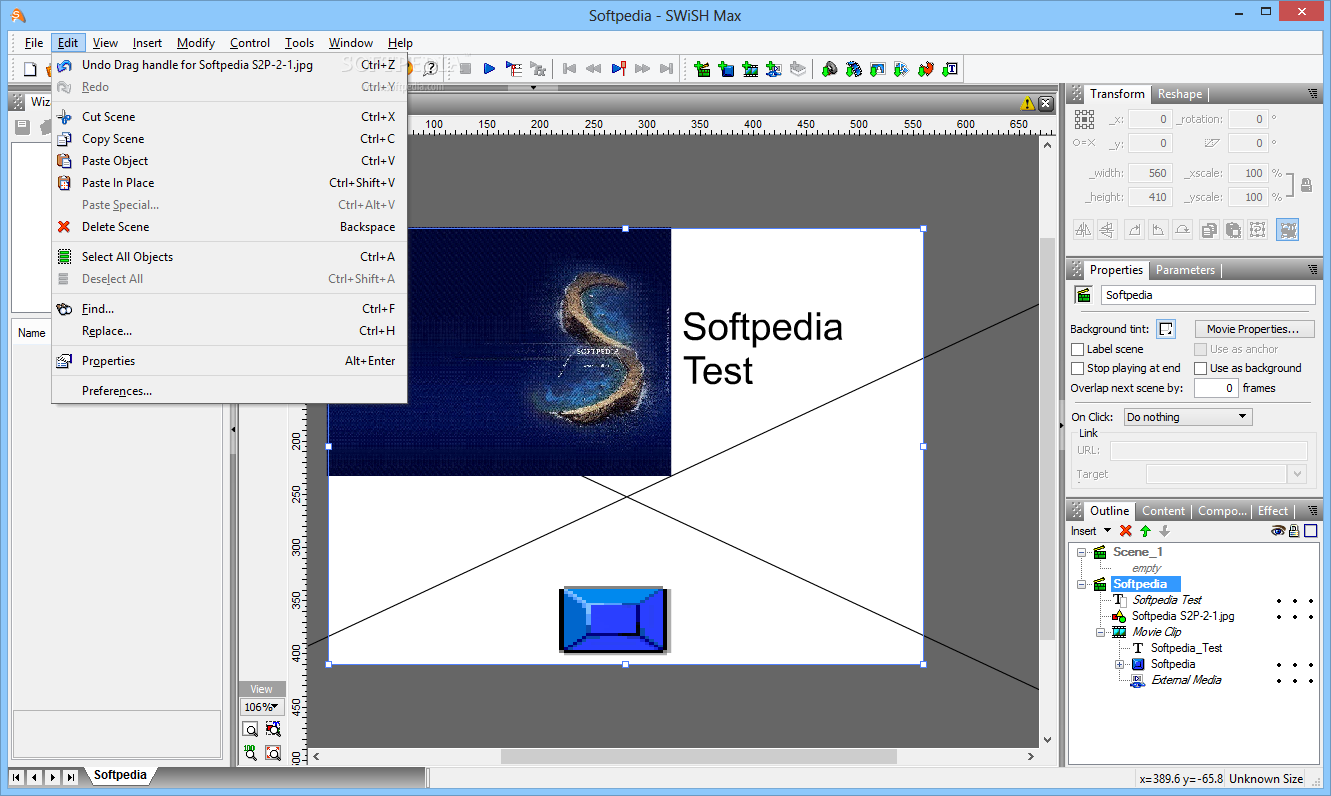Select Delete Scene in the Edit menu
The width and height of the screenshot is (1331, 796).
(x=230, y=227)
